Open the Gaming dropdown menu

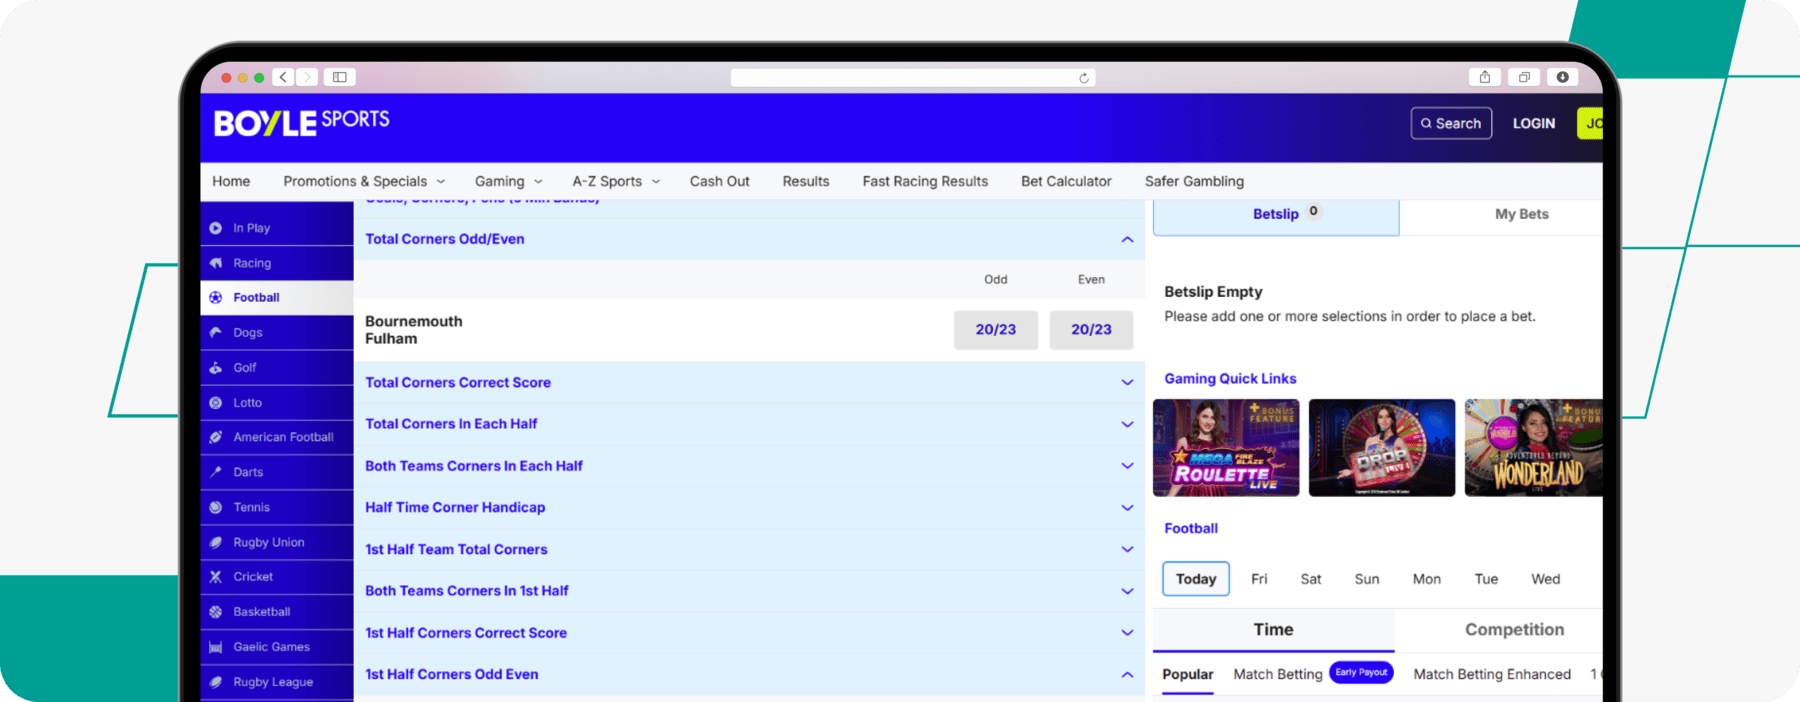click(x=508, y=181)
